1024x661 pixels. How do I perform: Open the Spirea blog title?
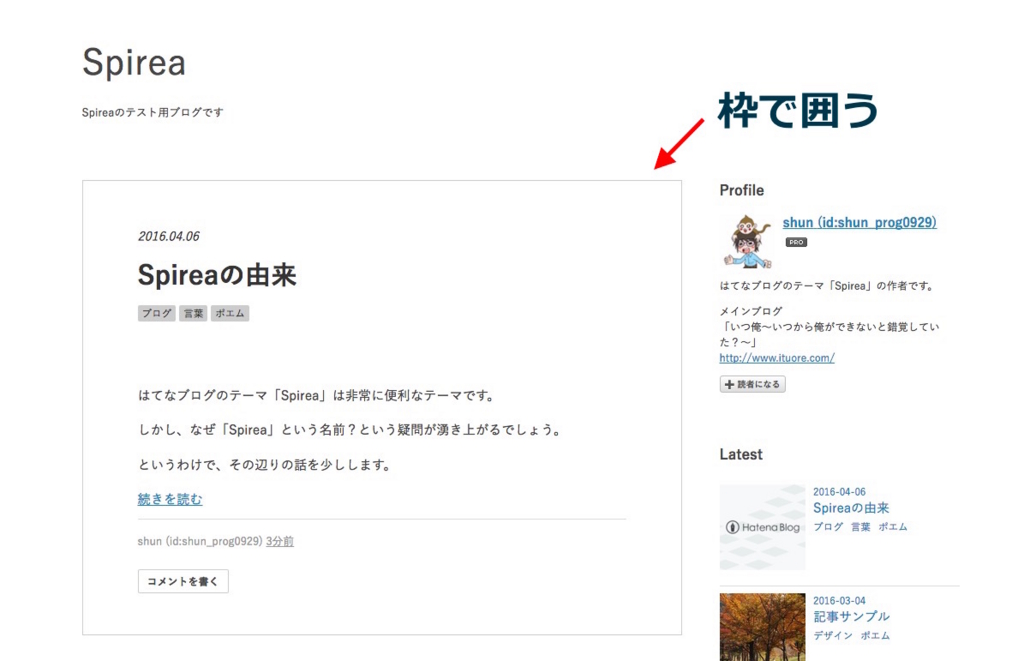(x=134, y=63)
